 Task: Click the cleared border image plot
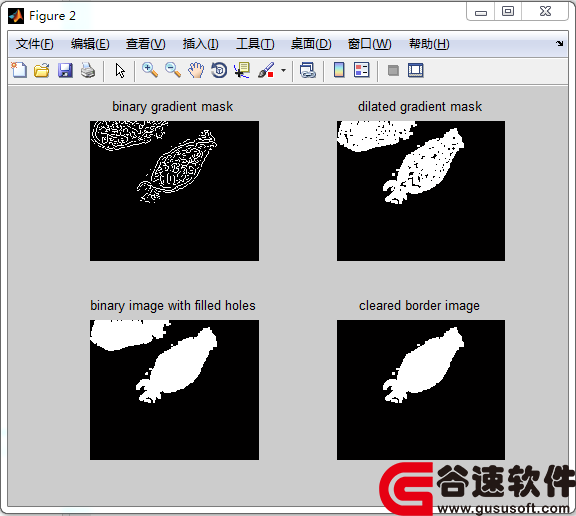[x=421, y=390]
